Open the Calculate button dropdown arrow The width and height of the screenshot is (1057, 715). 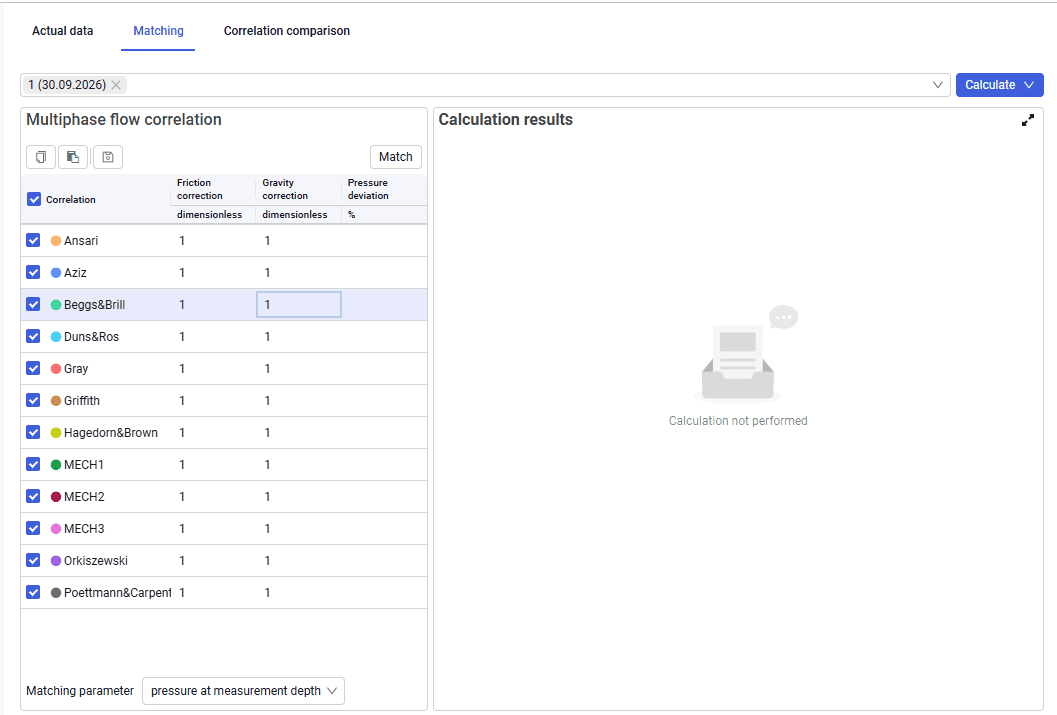1029,85
